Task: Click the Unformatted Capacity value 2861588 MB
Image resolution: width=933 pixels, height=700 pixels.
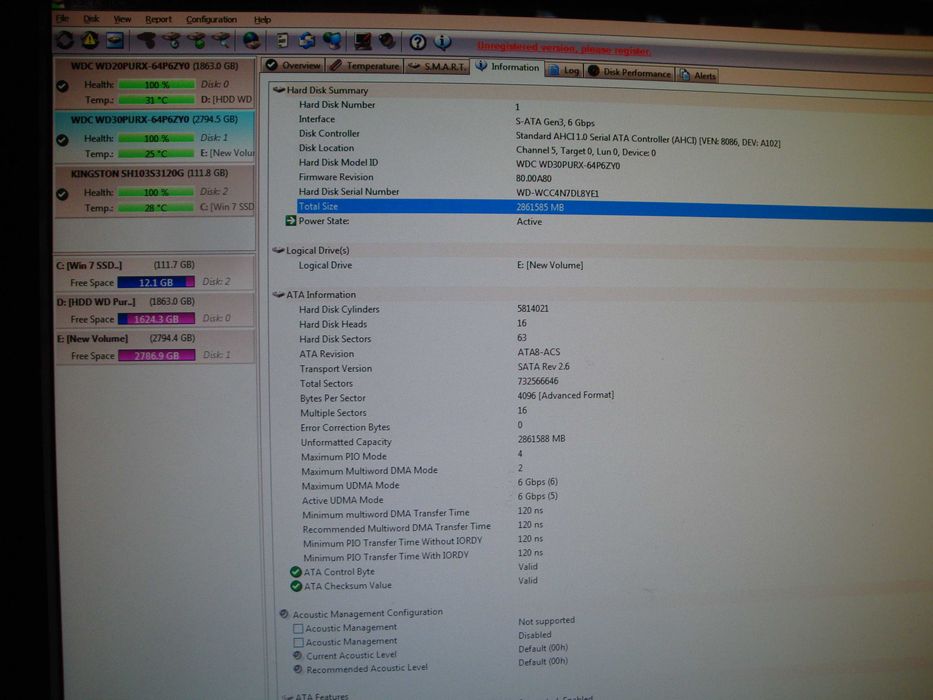Action: click(x=541, y=439)
